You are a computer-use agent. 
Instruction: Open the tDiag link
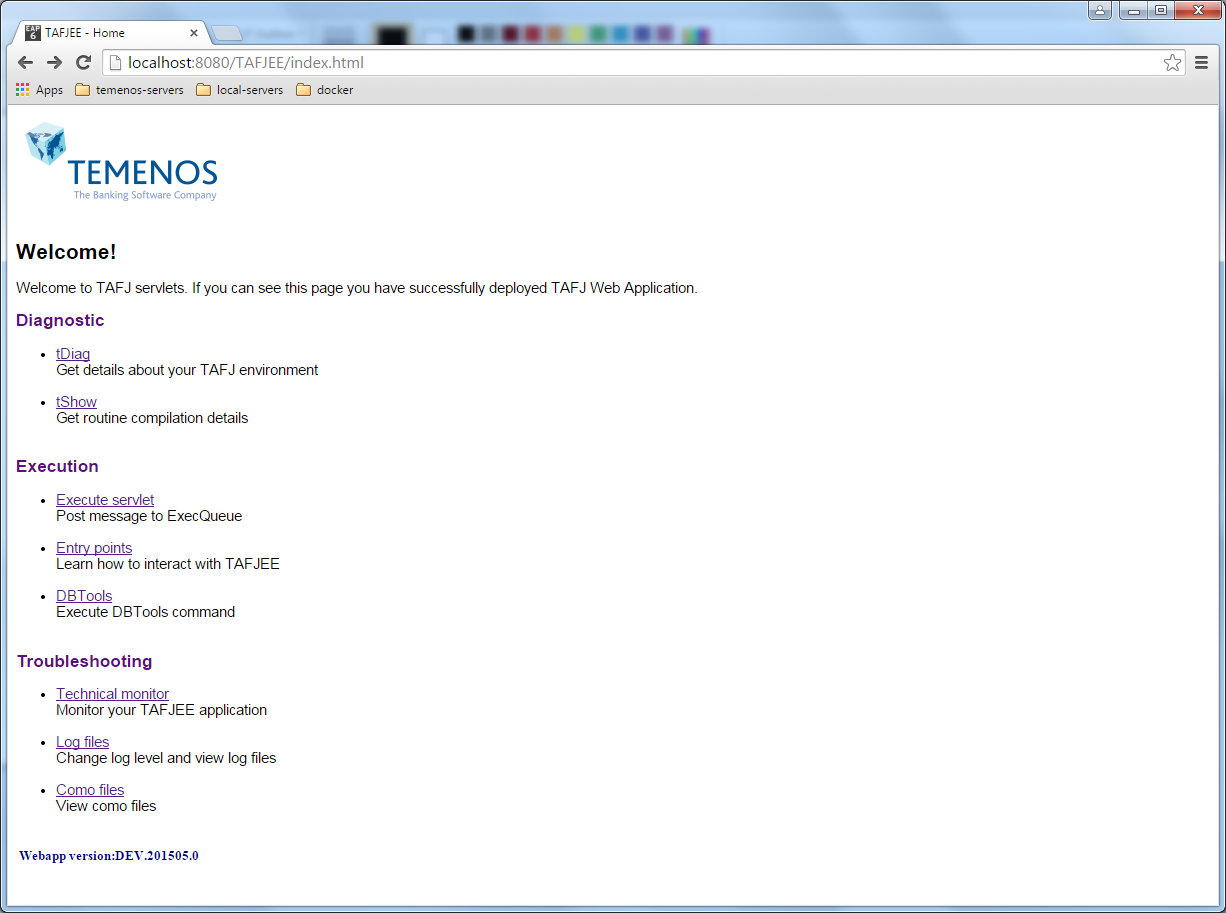(73, 354)
